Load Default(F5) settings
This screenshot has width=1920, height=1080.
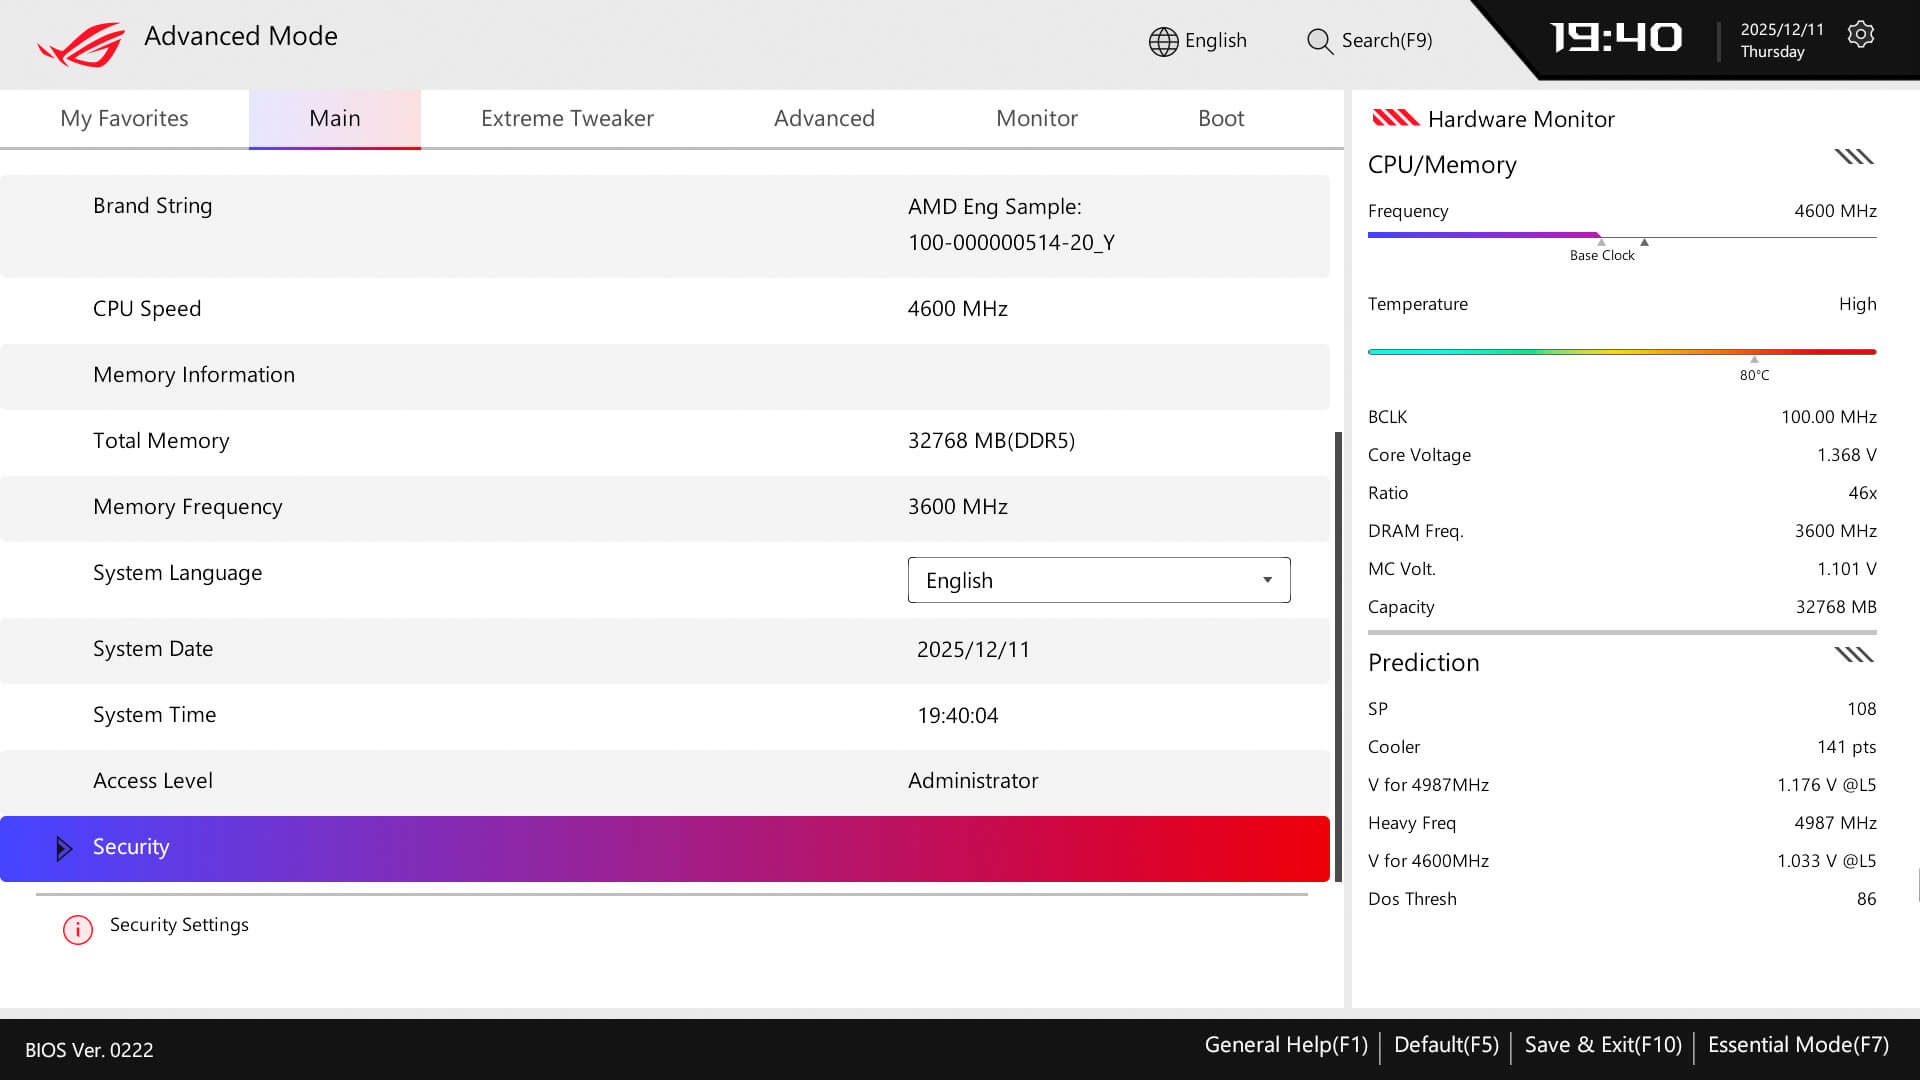pos(1445,1045)
